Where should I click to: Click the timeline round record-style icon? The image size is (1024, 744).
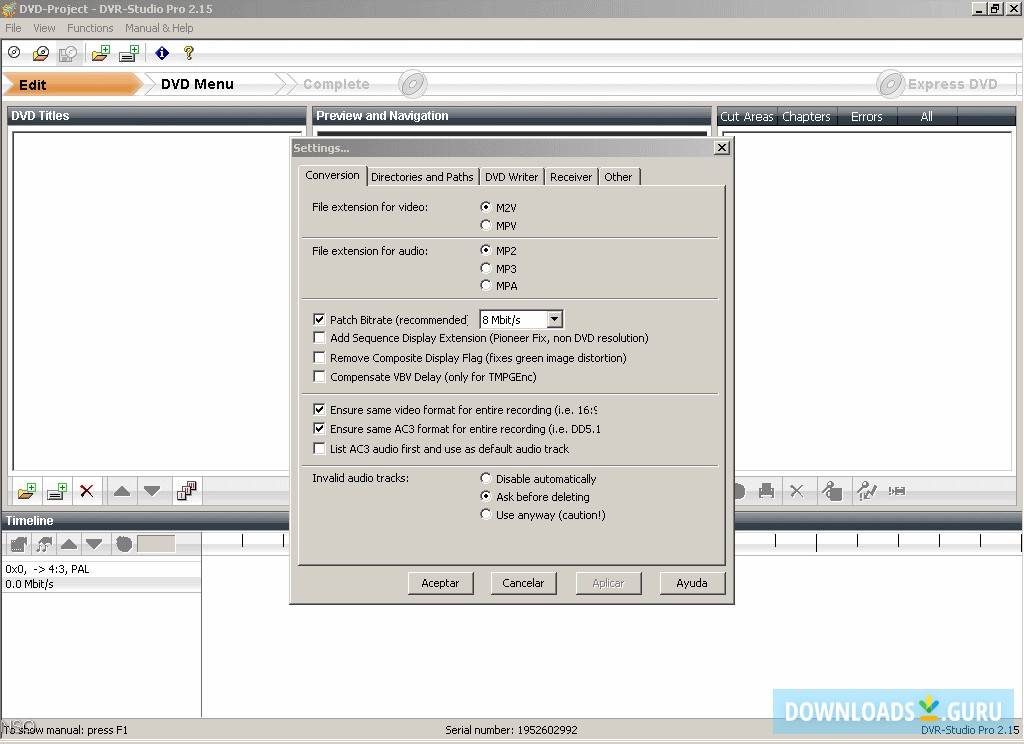(x=124, y=543)
